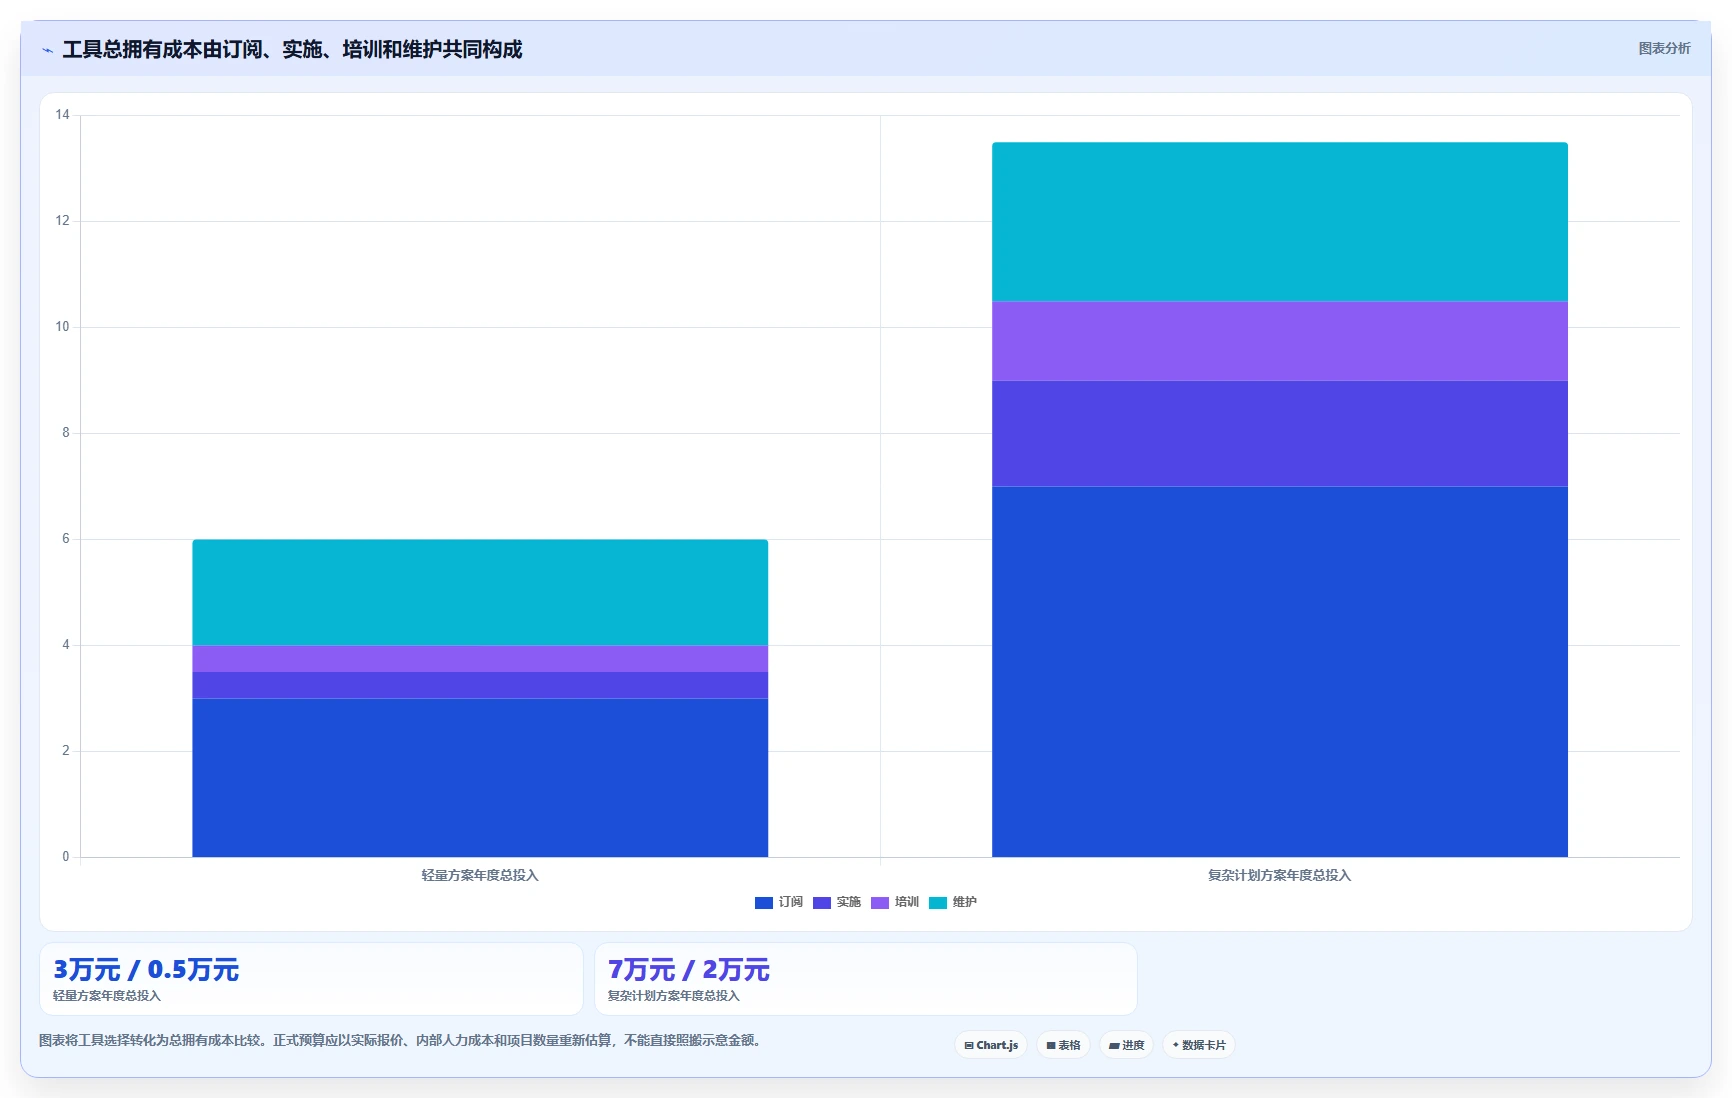This screenshot has height=1098, width=1732.
Task: Click the Chart.js tag
Action: [x=991, y=1045]
